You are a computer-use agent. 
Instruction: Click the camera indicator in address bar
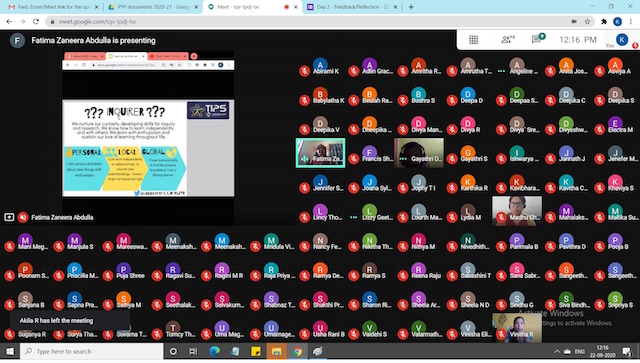pos(574,22)
